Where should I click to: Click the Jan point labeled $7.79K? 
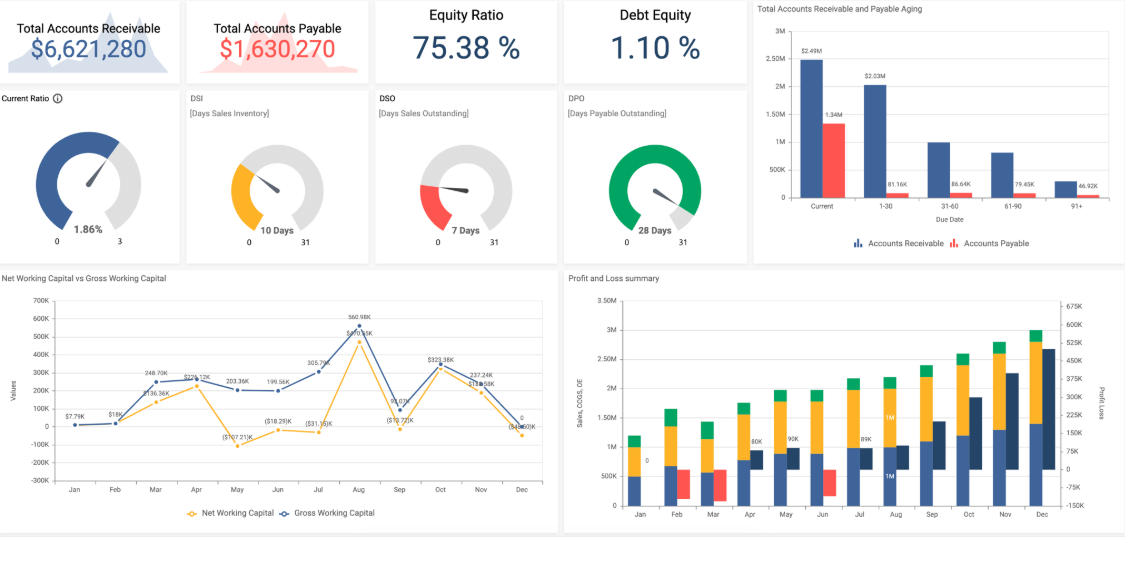[x=74, y=425]
